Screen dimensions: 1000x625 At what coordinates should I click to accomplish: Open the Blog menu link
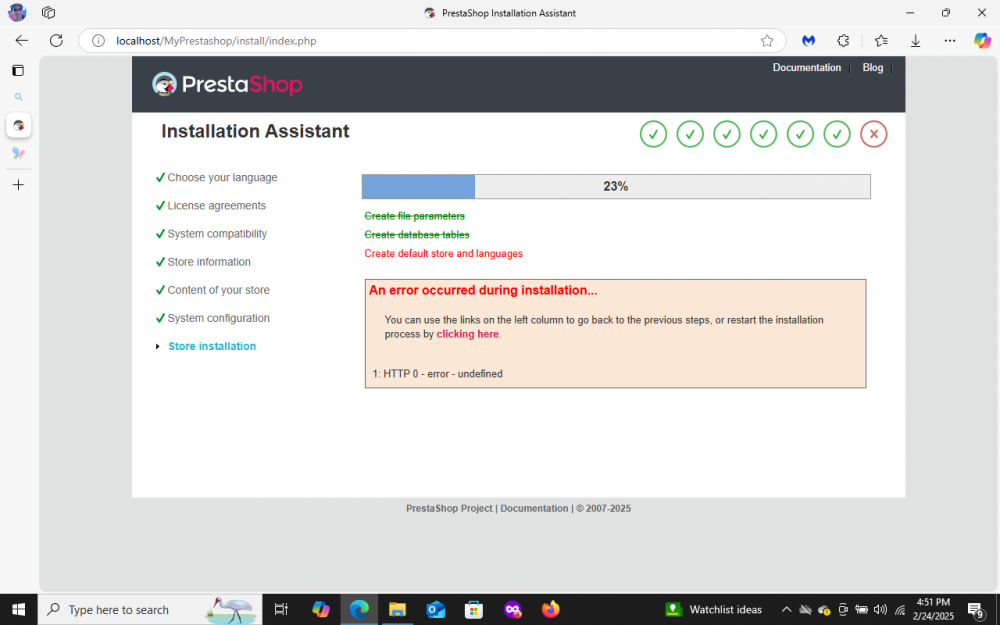coord(872,67)
